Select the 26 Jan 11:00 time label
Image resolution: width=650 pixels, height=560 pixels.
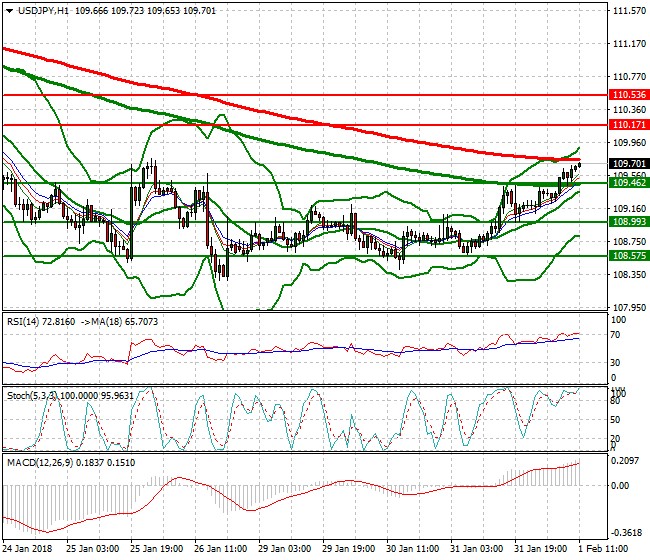click(x=221, y=549)
